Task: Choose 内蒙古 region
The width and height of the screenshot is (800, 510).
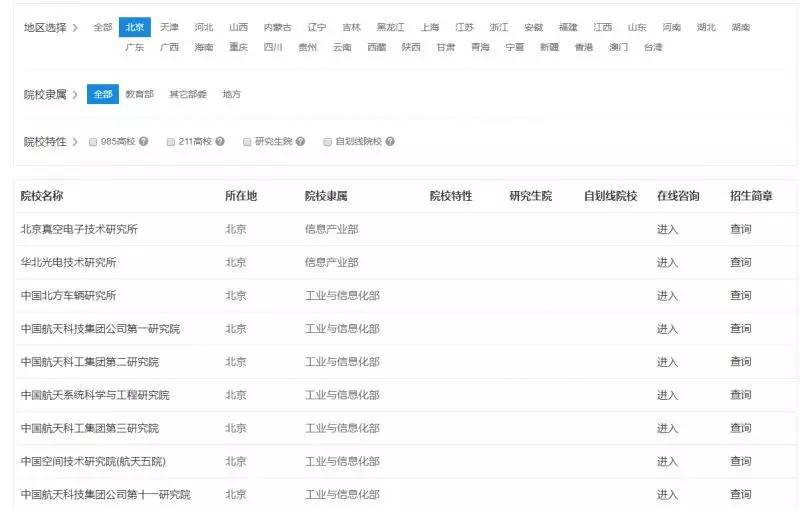Action: 278,27
